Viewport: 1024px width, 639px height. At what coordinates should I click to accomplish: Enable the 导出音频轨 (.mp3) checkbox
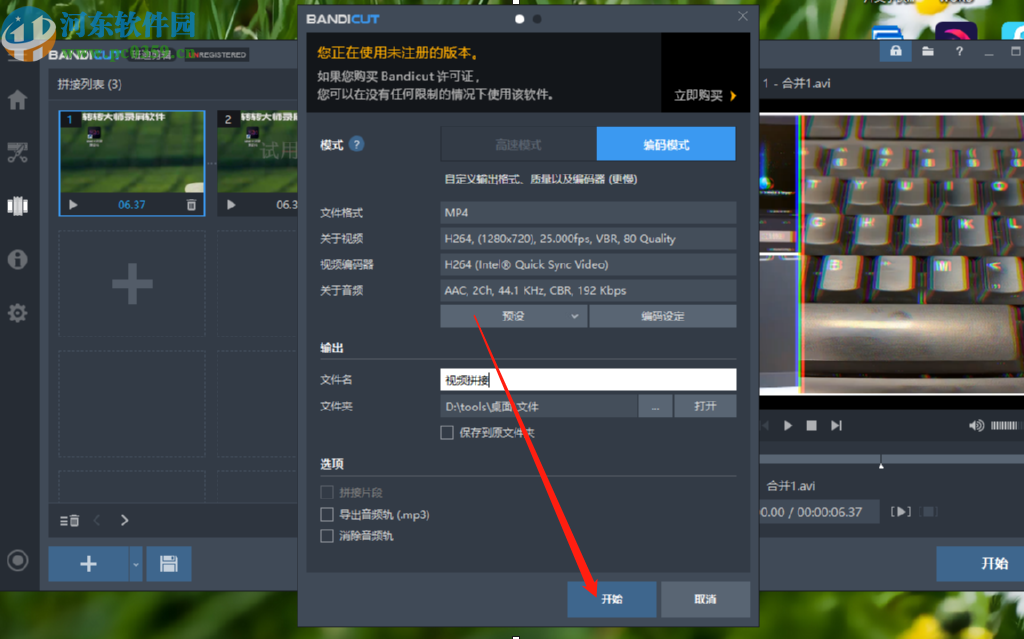point(327,516)
